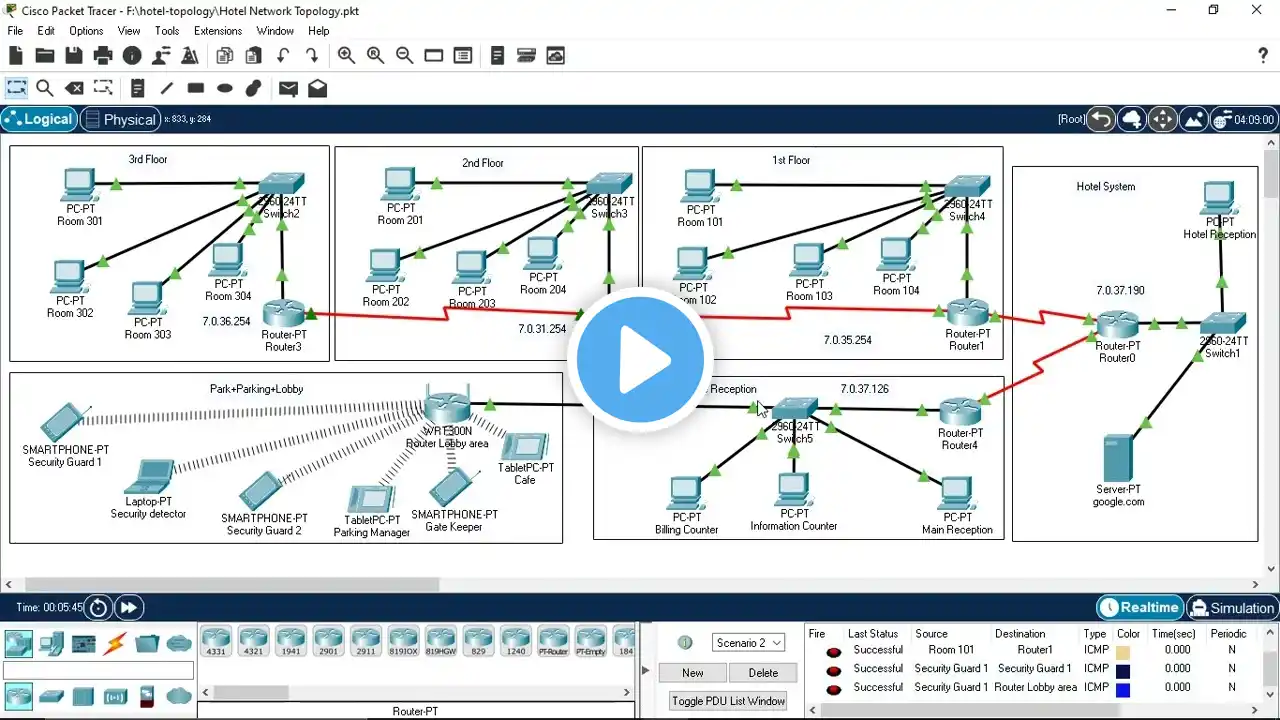Click the color swatch for Router Lobby area PDU
The width and height of the screenshot is (1280, 720).
tap(1124, 689)
